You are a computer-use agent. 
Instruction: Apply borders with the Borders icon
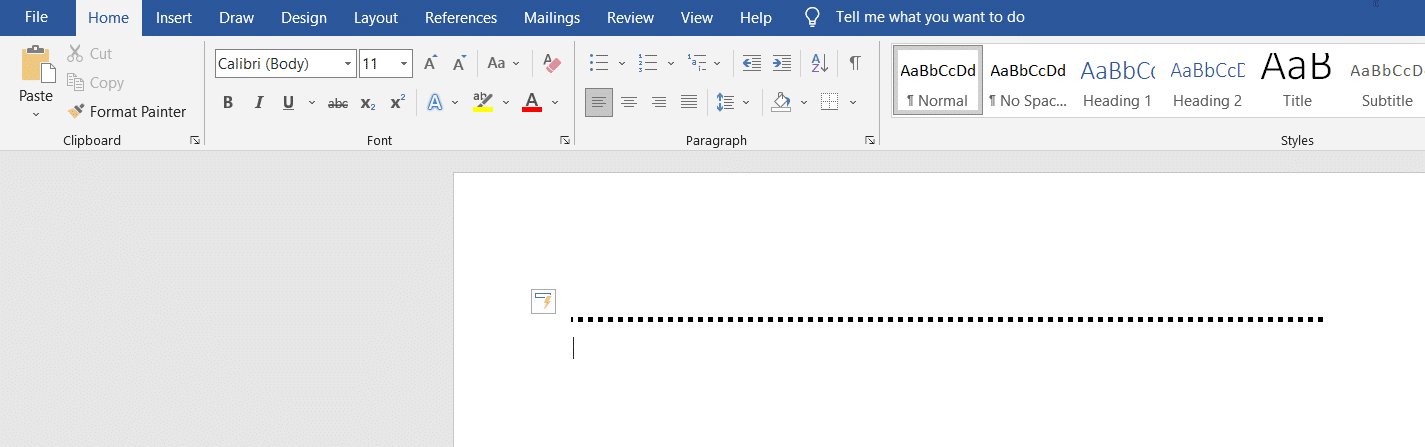829,102
